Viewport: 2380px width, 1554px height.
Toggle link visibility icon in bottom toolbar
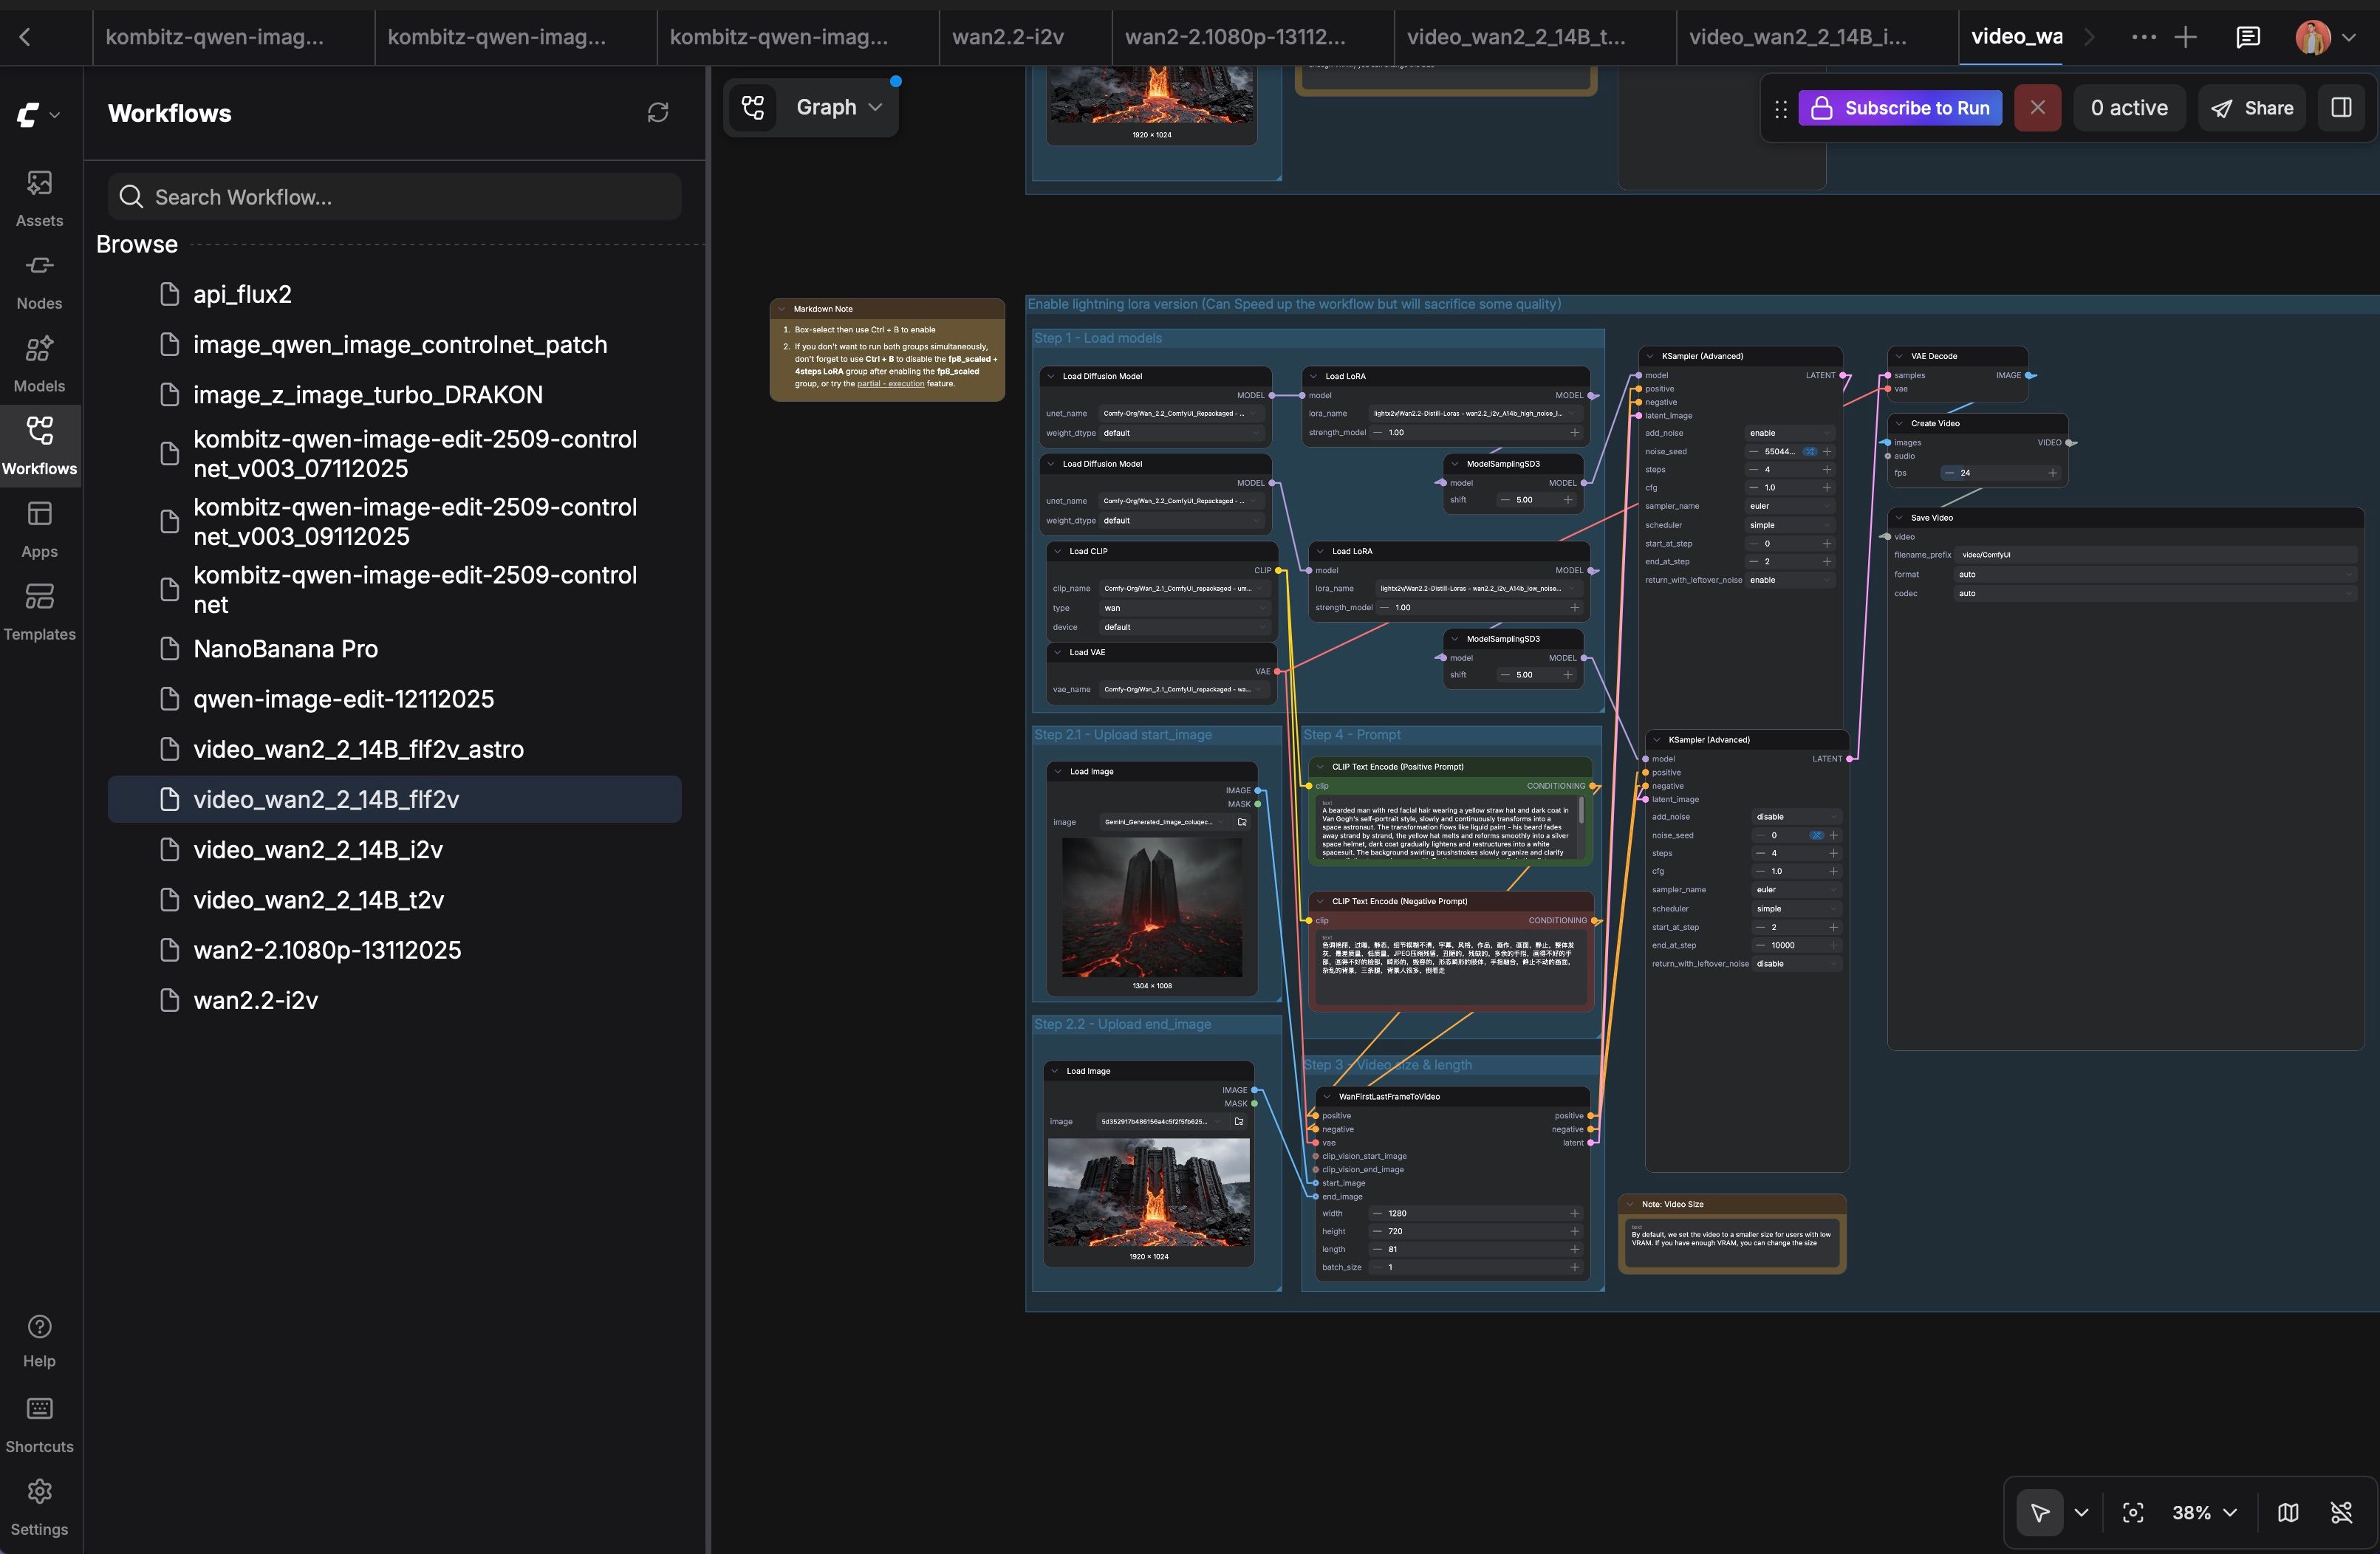(2340, 1512)
